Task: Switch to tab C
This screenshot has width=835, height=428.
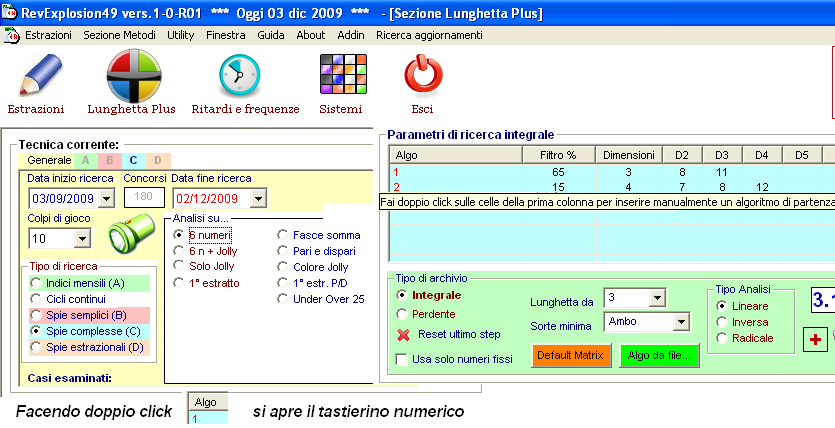Action: coord(133,160)
